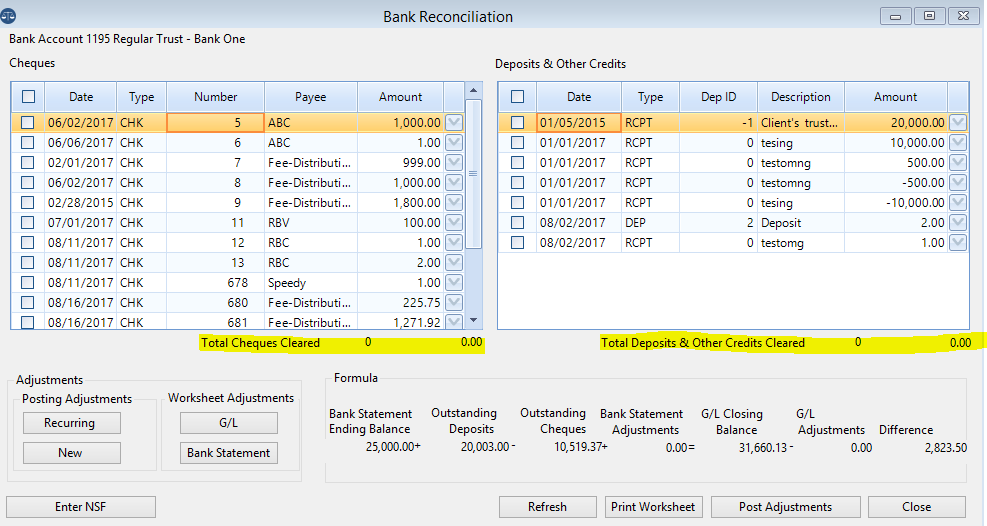Click the app scales icon in title bar

pyautogui.click(x=8, y=16)
